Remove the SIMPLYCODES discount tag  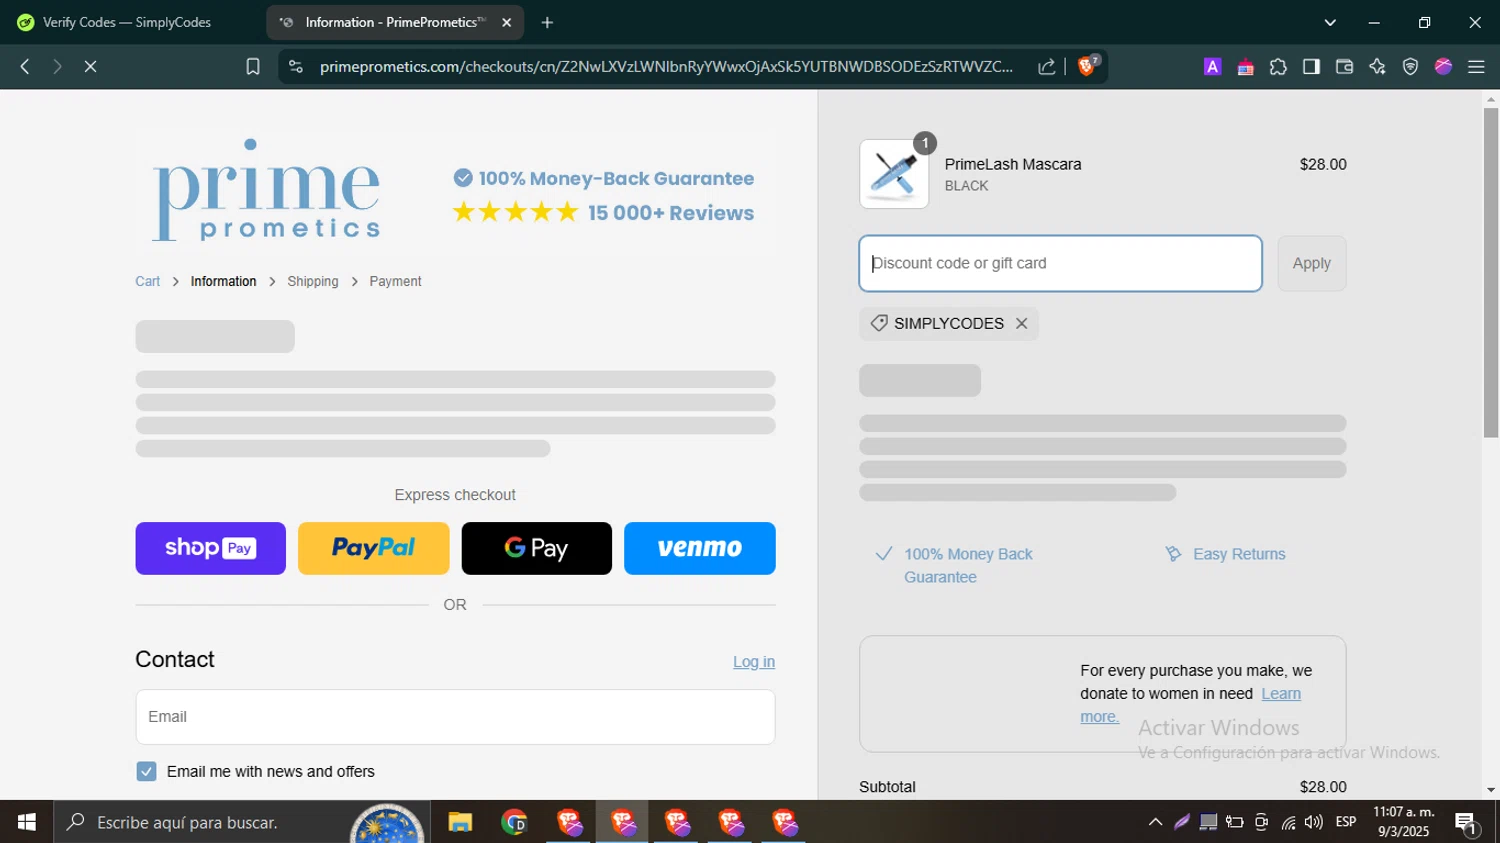[1021, 323]
